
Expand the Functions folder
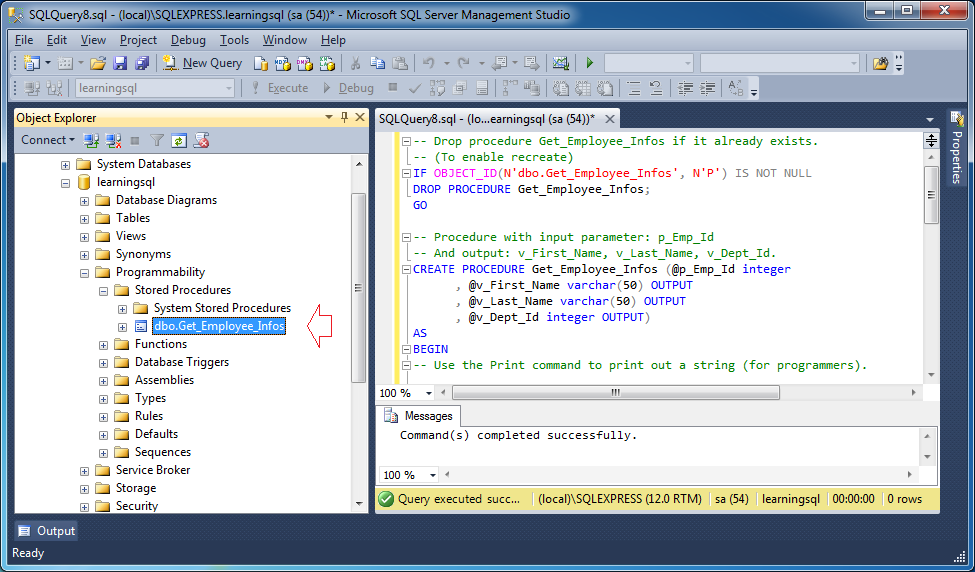pyautogui.click(x=103, y=345)
